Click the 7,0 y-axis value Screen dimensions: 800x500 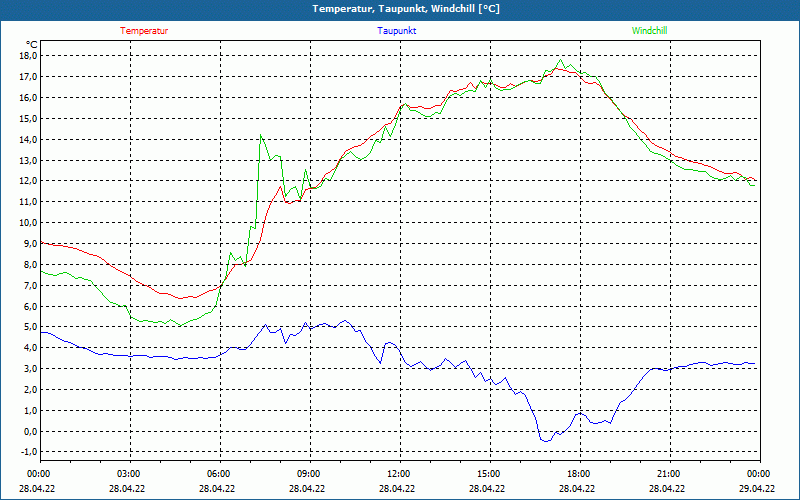[31, 285]
